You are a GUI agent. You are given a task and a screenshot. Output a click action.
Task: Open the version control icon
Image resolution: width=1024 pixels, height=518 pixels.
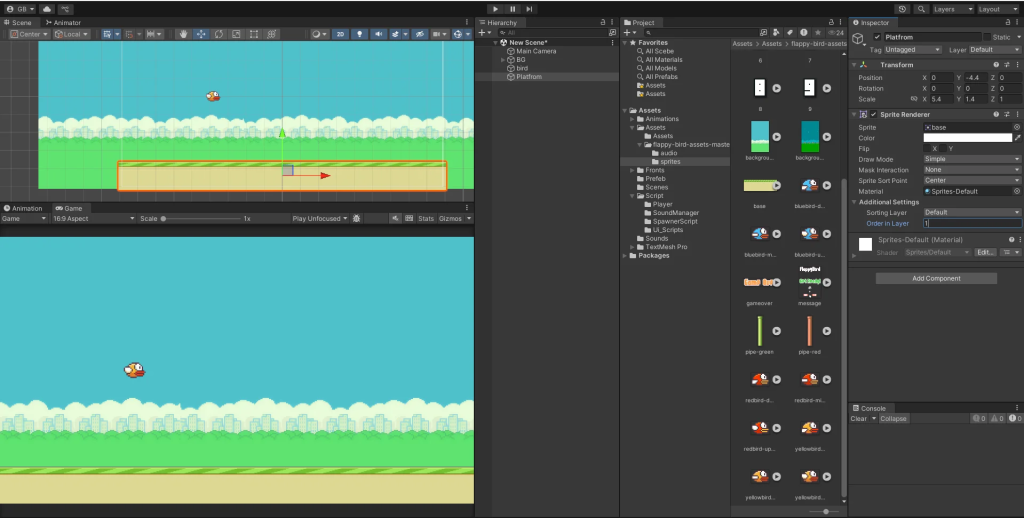[65, 9]
